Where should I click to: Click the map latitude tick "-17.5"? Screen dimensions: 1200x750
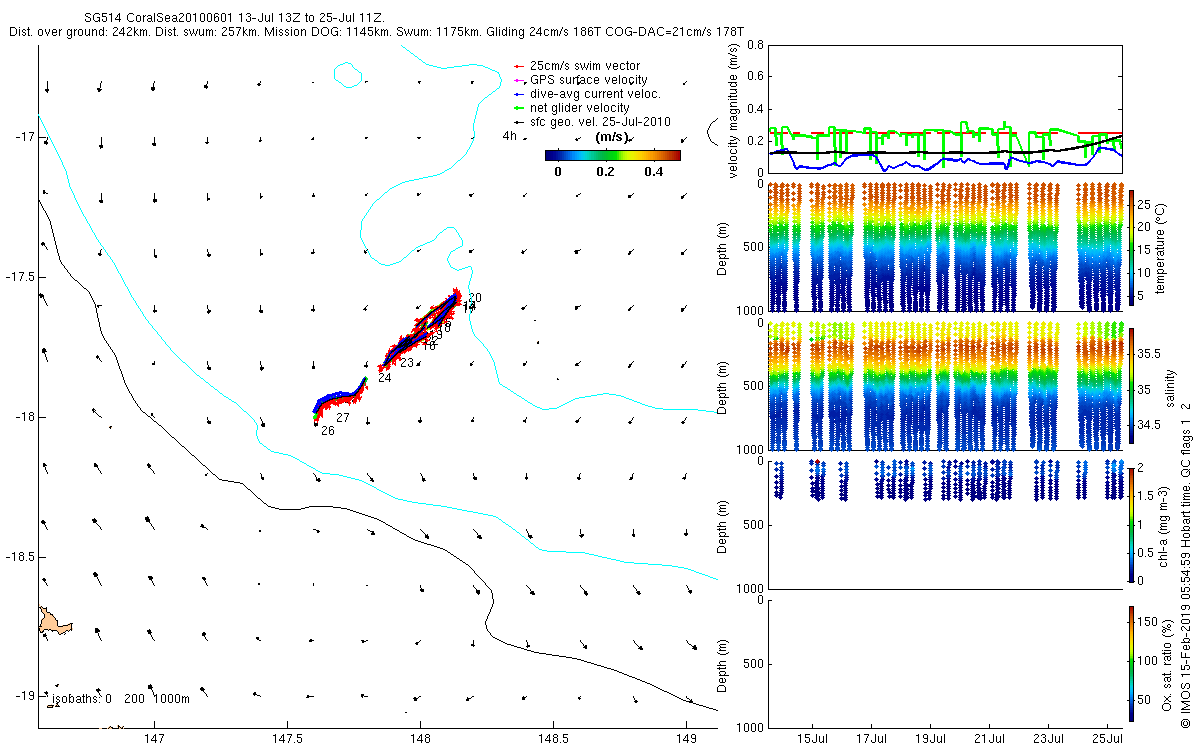point(19,277)
